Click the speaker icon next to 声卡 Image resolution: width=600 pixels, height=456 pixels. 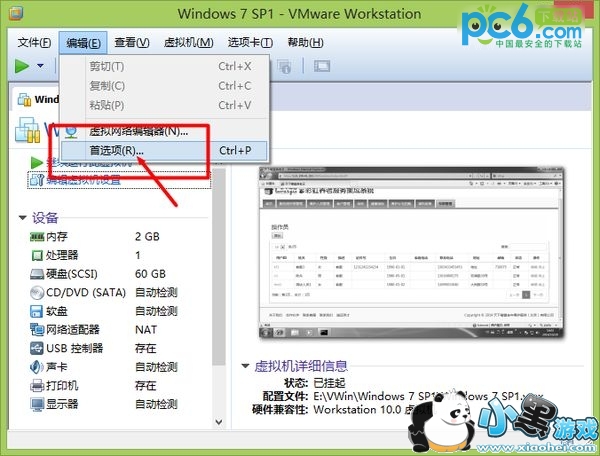(37, 367)
